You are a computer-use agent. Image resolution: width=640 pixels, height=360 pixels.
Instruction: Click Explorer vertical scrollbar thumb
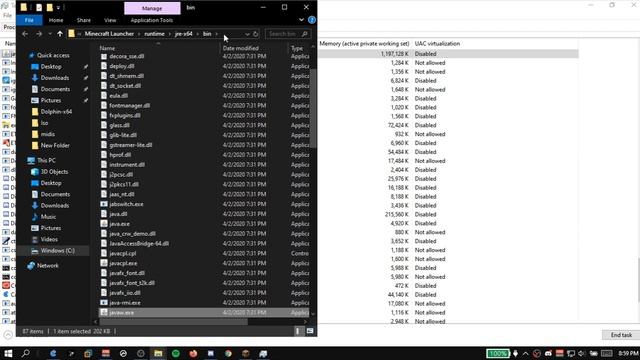click(313, 108)
